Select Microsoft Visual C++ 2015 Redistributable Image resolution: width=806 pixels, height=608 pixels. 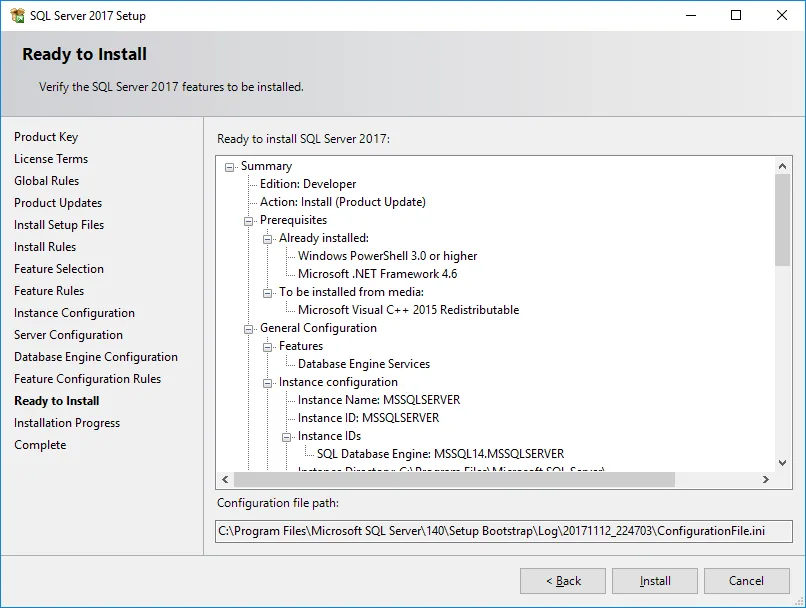click(409, 310)
